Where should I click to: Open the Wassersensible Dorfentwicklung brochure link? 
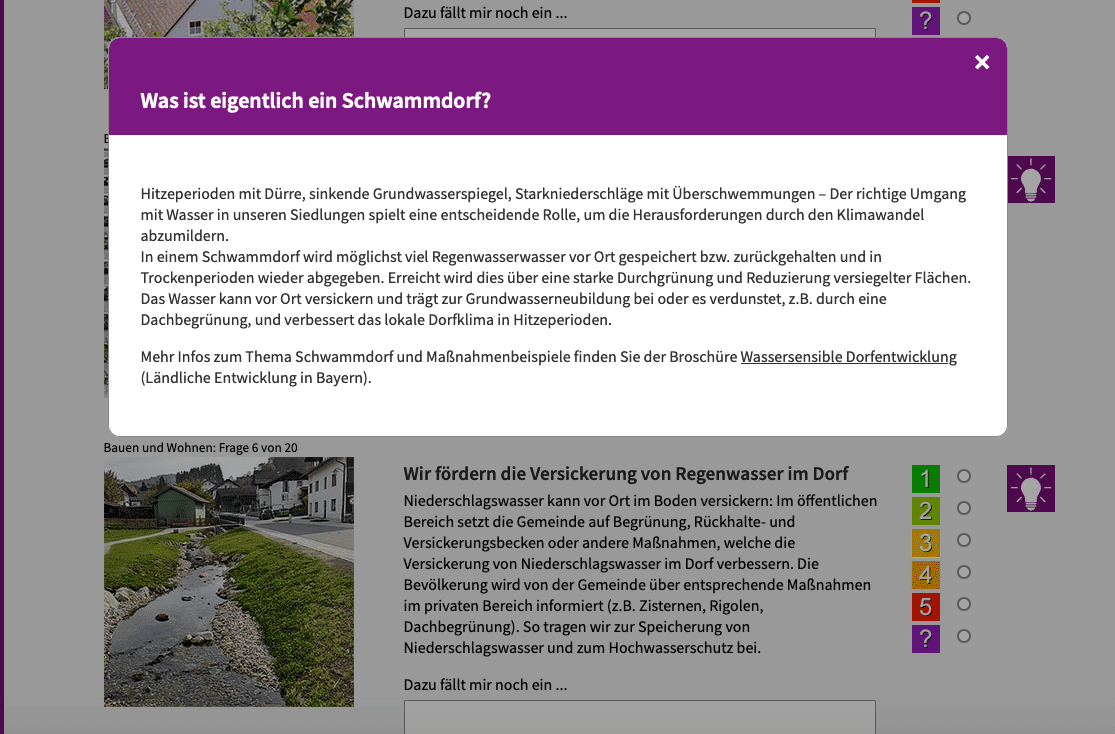pyautogui.click(x=848, y=357)
